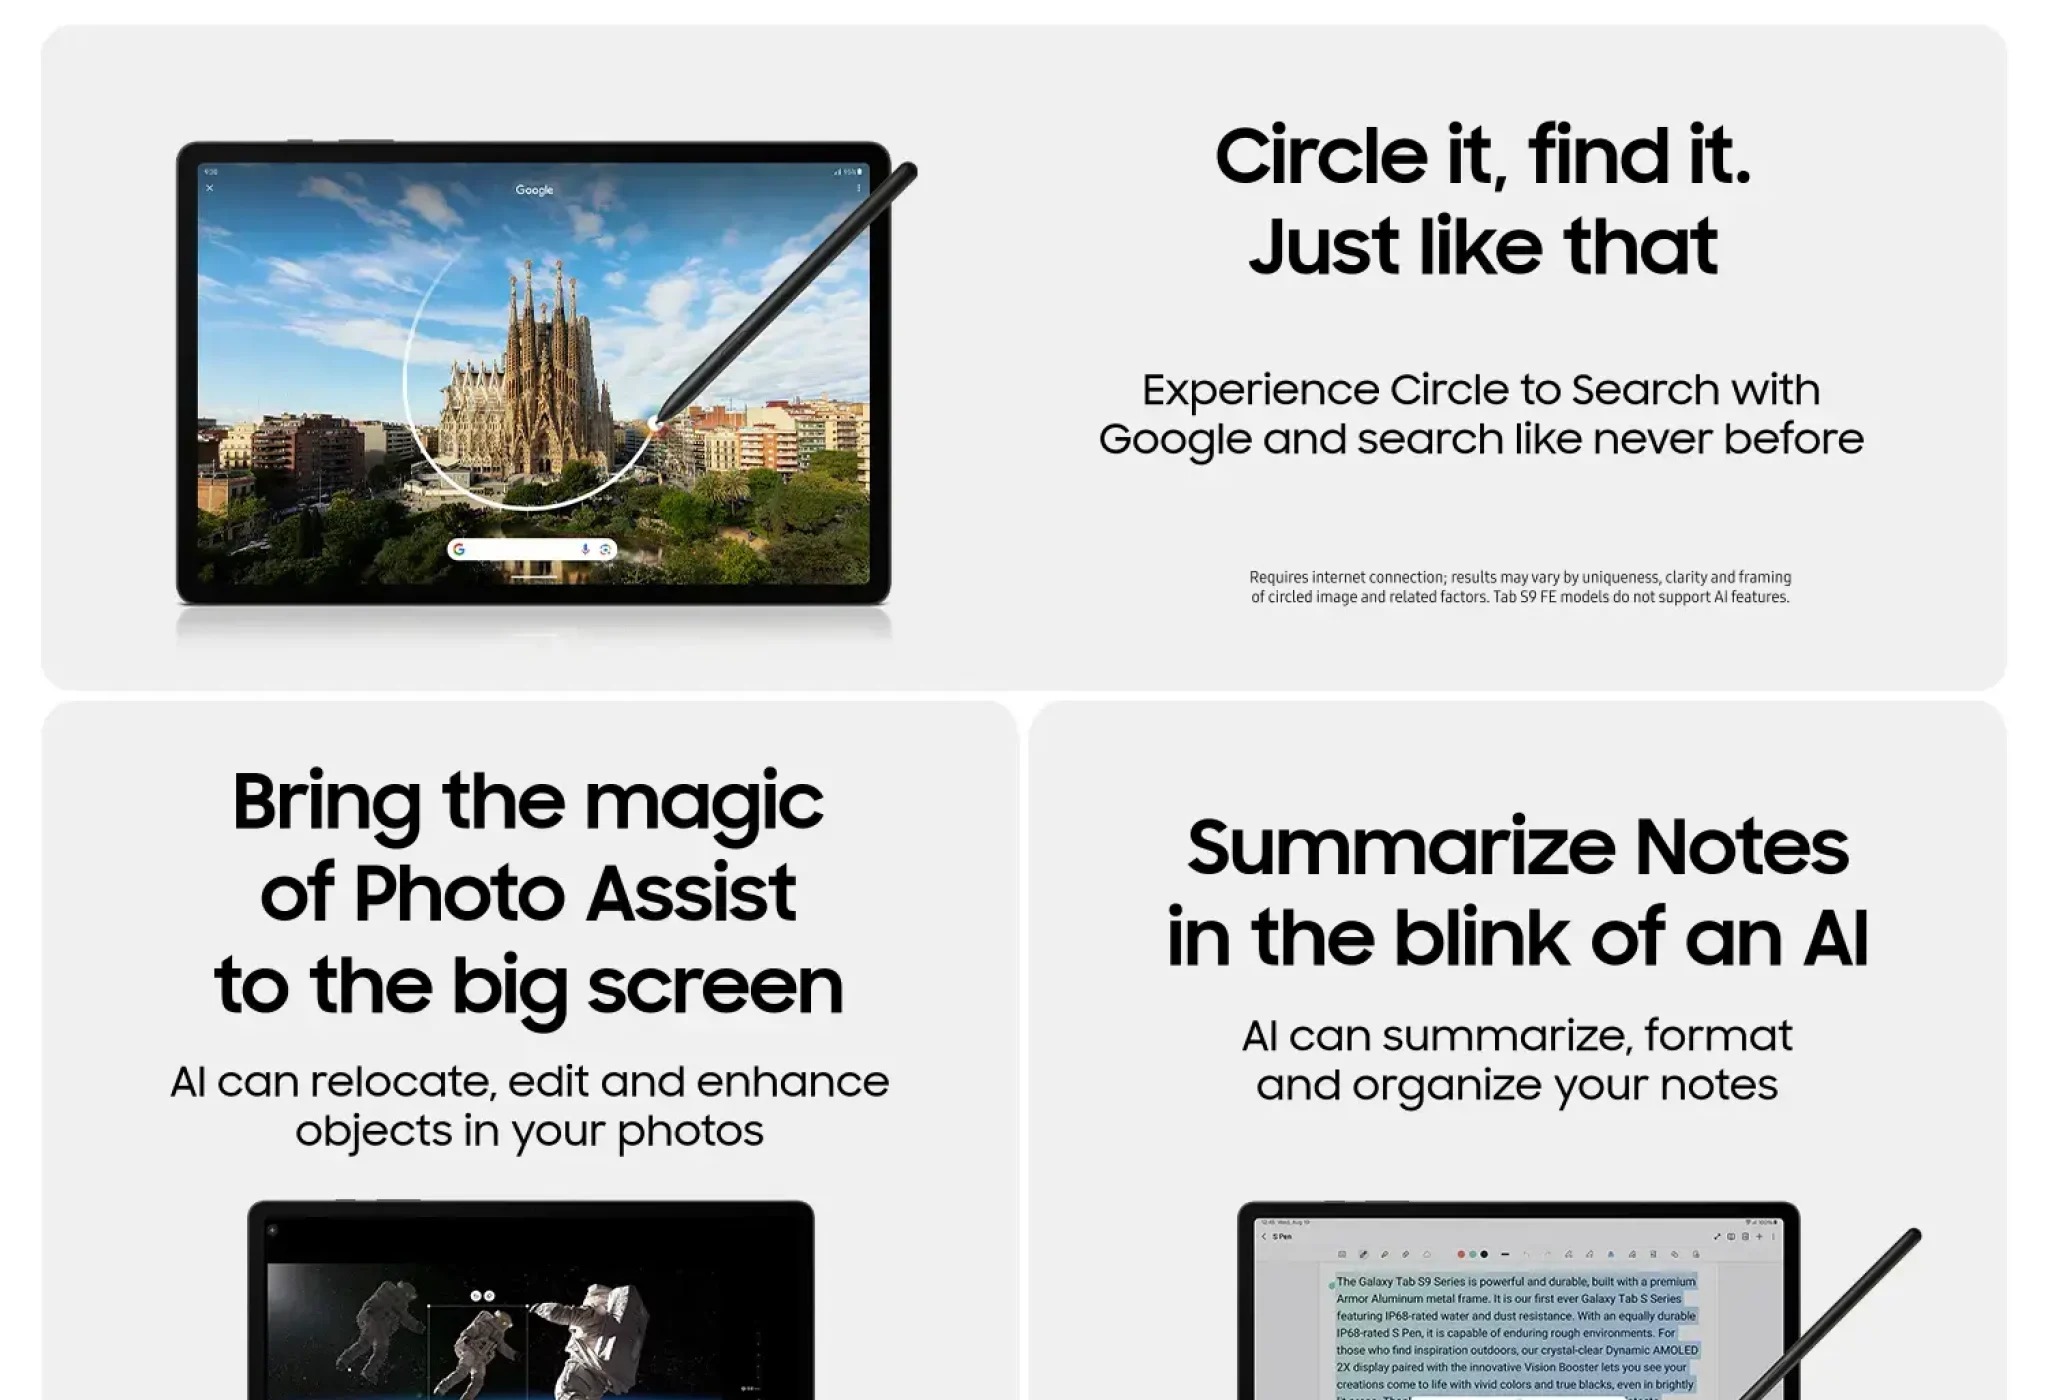Click the Sagrada Familia tablet image
Image resolution: width=2048 pixels, height=1400 pixels.
(533, 373)
